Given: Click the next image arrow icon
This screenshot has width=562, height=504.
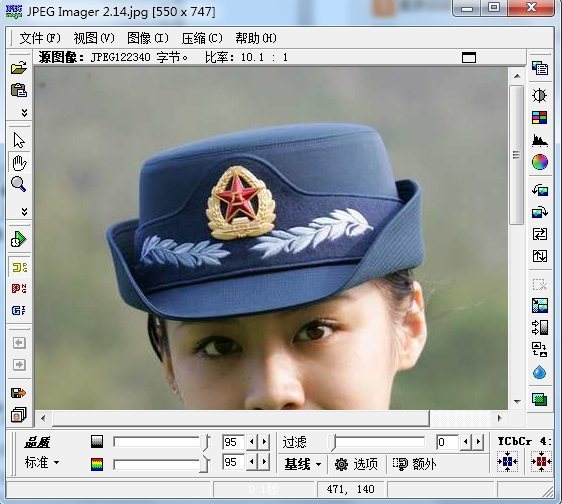Looking at the screenshot, I should point(19,365).
